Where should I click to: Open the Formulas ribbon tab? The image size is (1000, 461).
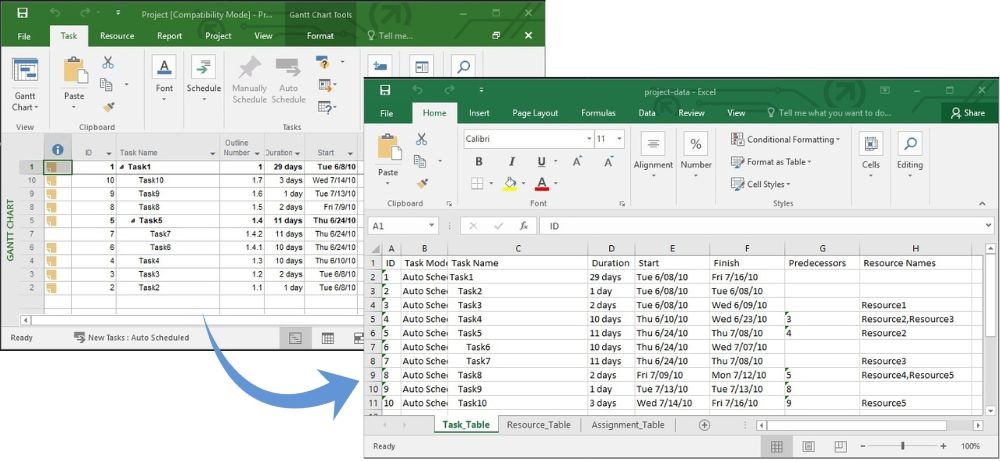coord(598,113)
